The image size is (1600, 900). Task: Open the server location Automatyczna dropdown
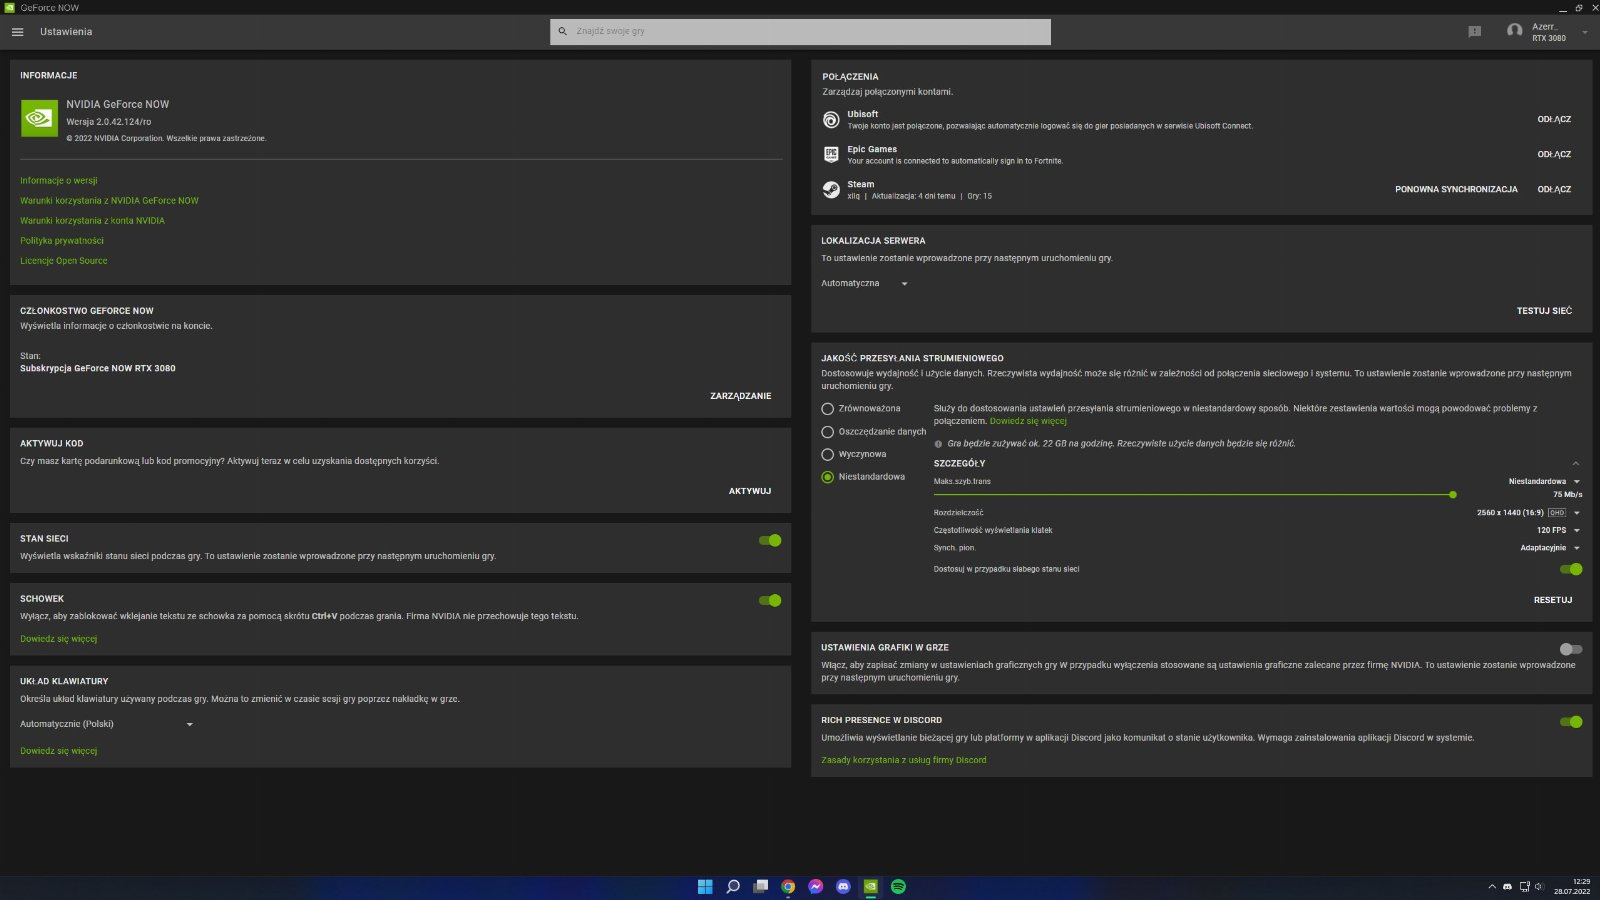tap(865, 284)
